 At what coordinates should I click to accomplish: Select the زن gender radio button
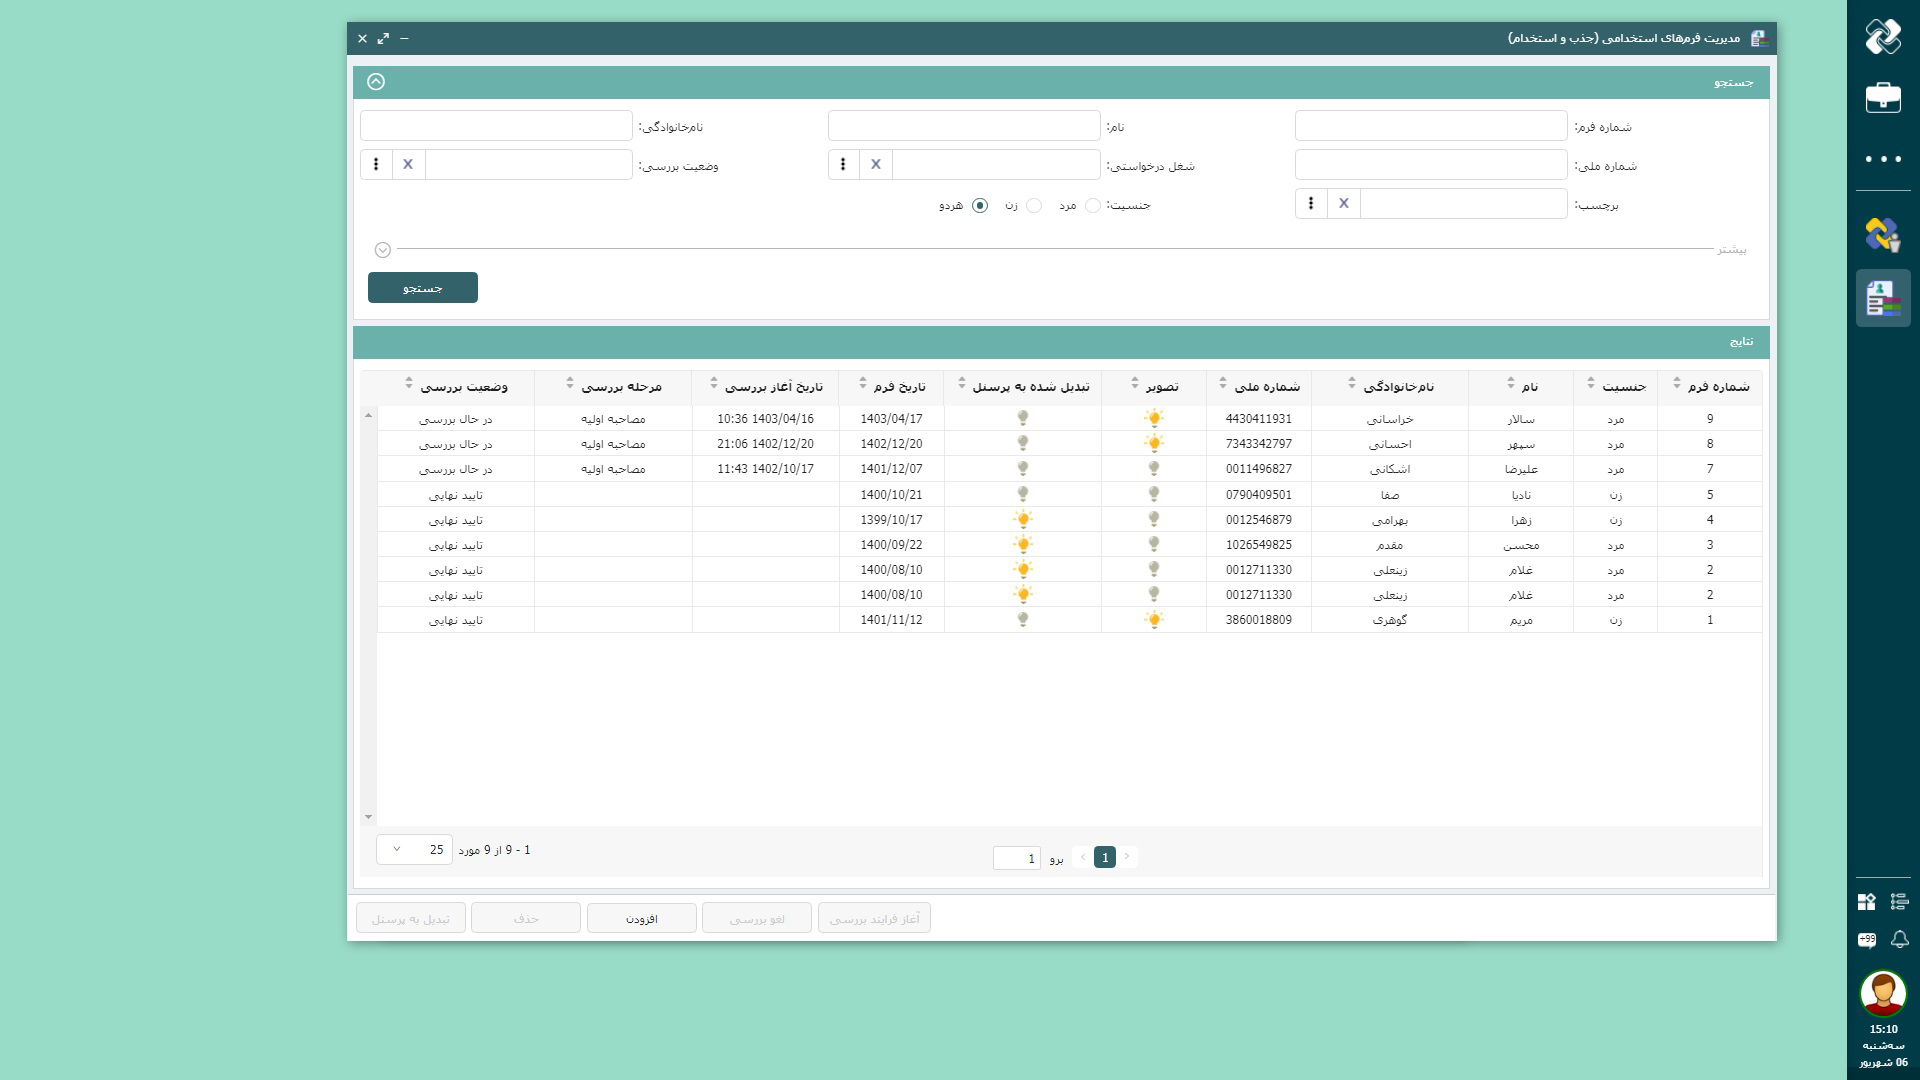coord(1034,205)
